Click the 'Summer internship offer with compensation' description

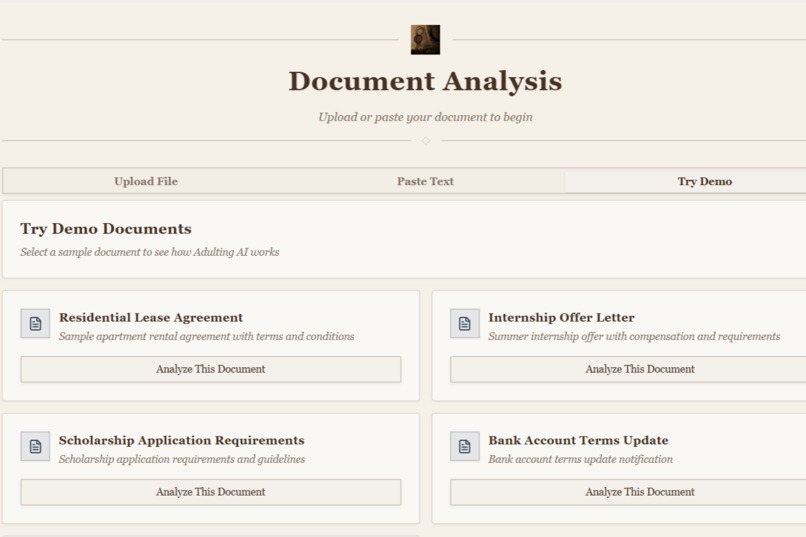click(x=634, y=336)
